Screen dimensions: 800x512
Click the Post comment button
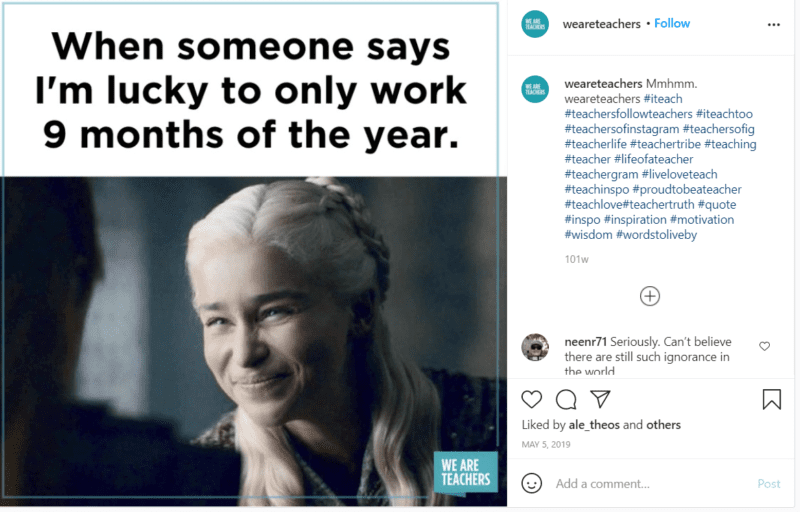768,484
